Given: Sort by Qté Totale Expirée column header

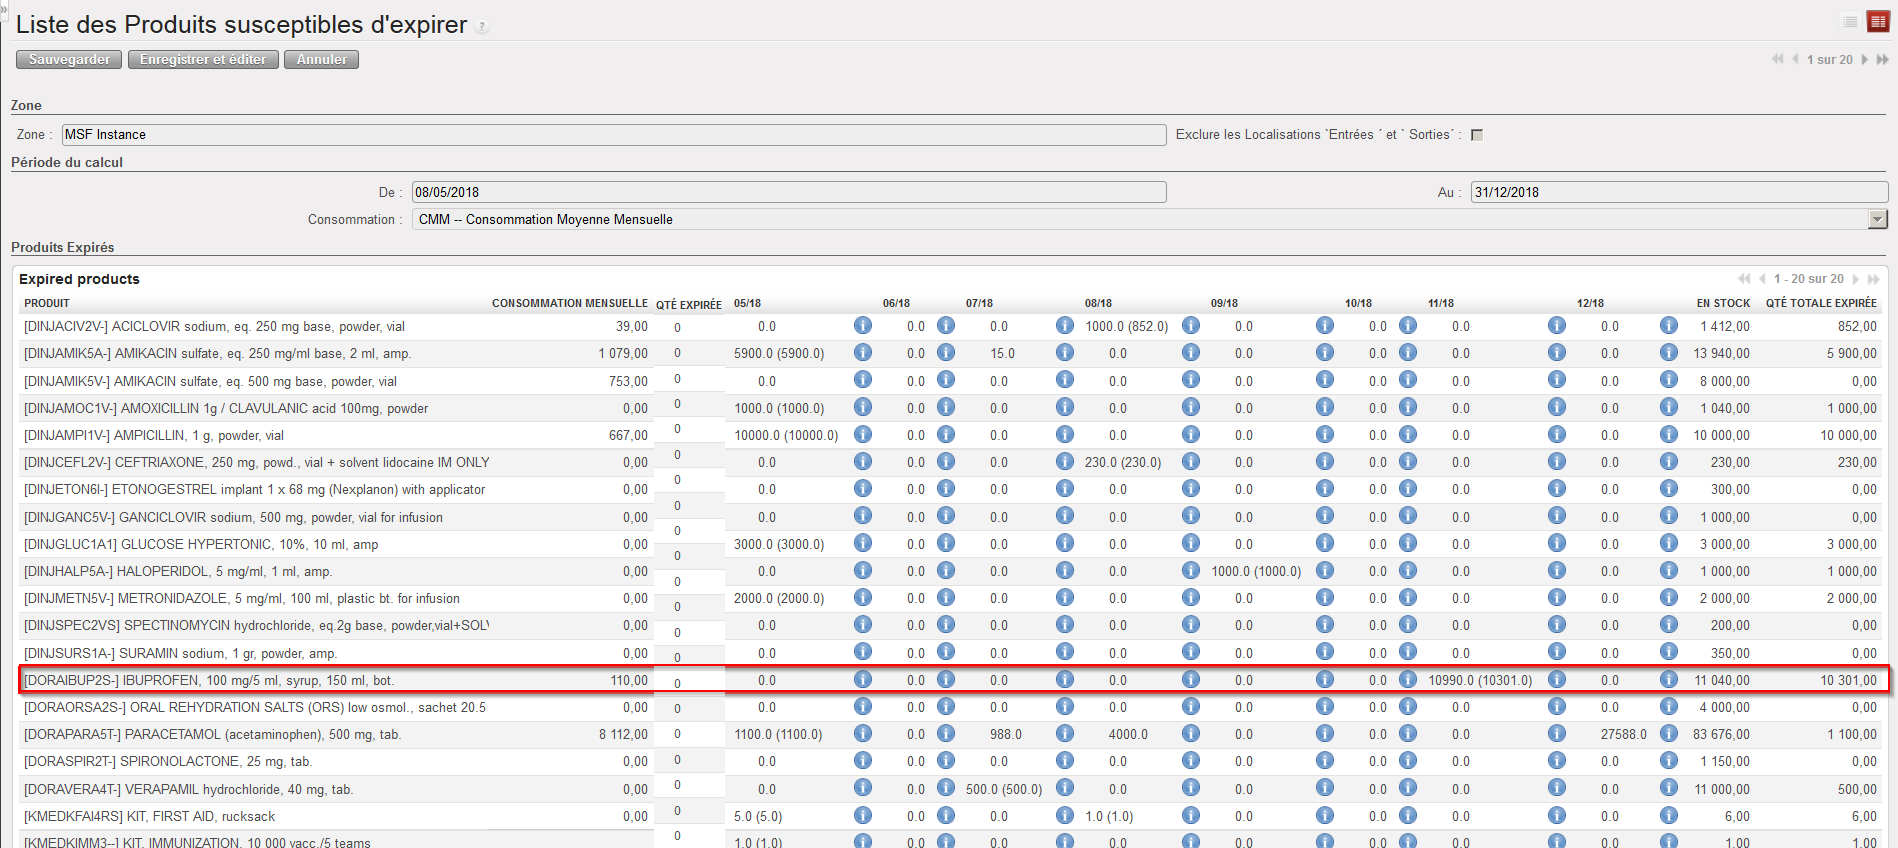Looking at the screenshot, I should point(1820,303).
